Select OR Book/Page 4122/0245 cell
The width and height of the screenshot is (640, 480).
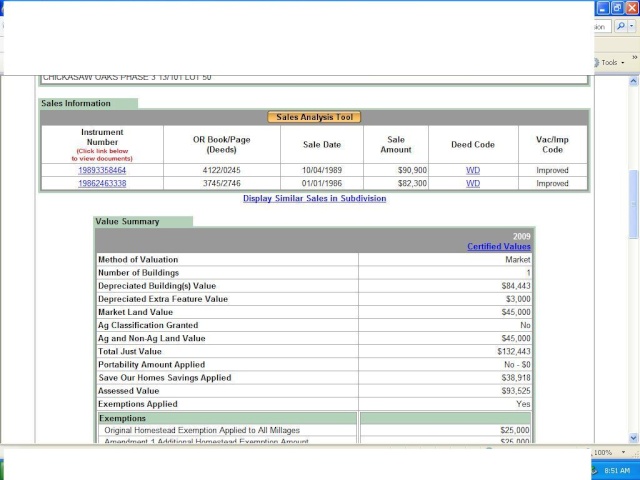click(222, 170)
